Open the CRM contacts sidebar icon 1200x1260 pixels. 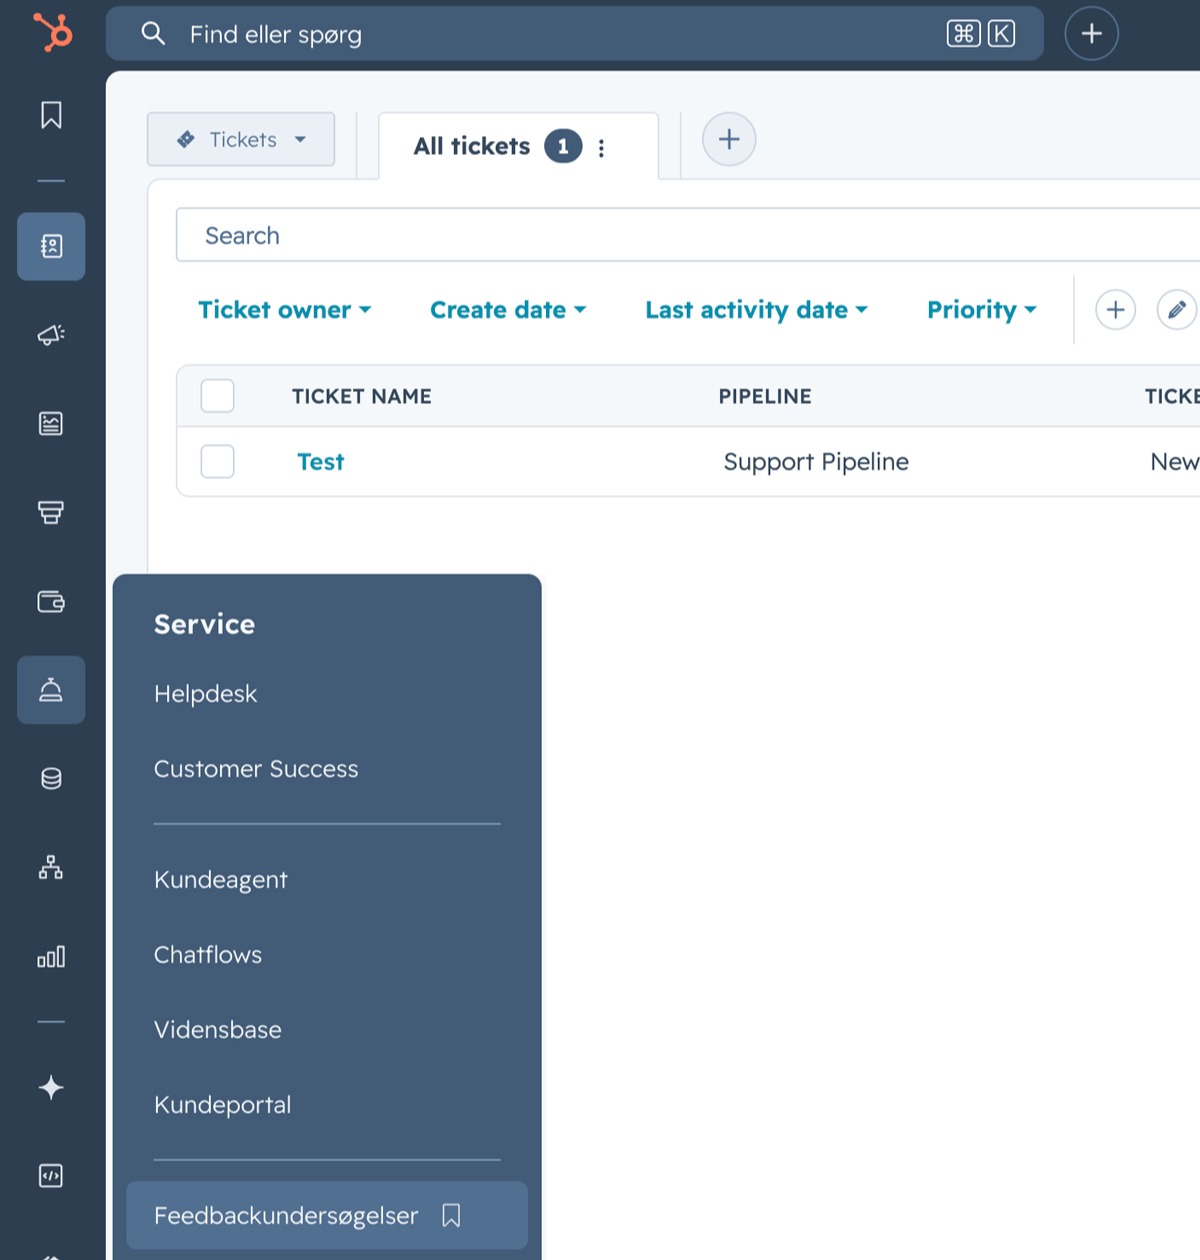51,246
